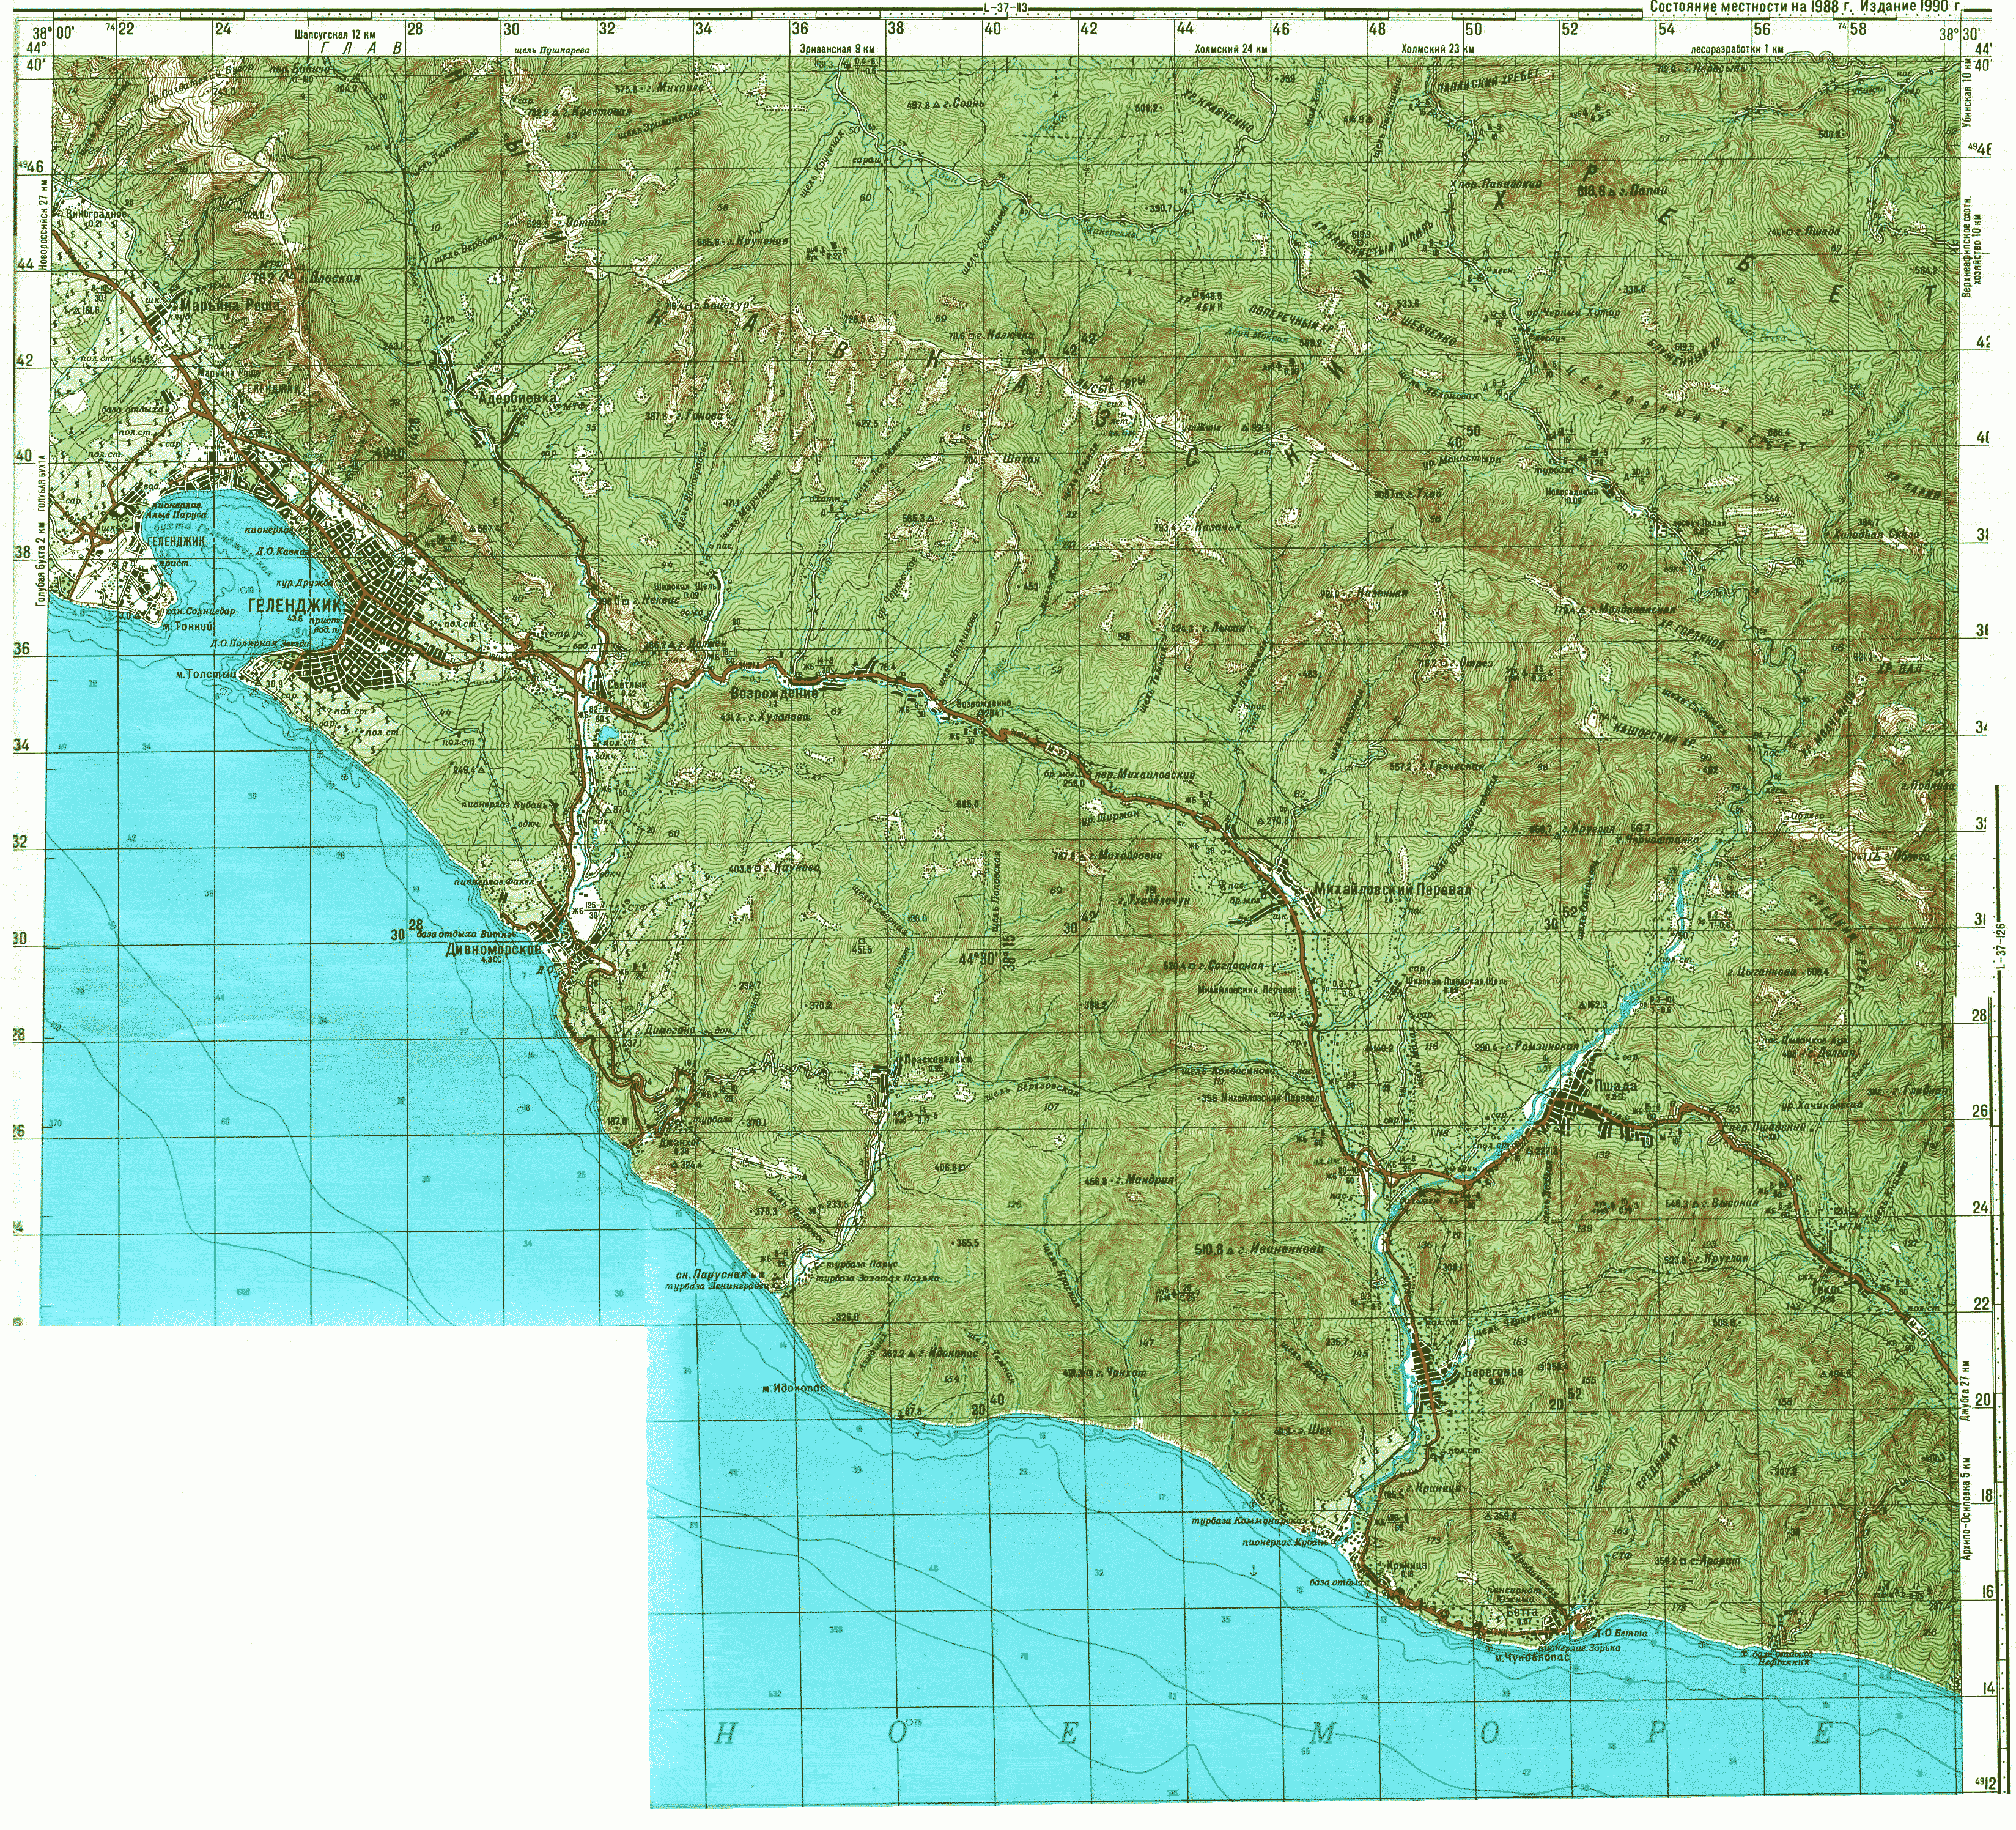2016x1830 pixels.
Task: Click the peak label 'г. Хулапова'
Action: (777, 716)
